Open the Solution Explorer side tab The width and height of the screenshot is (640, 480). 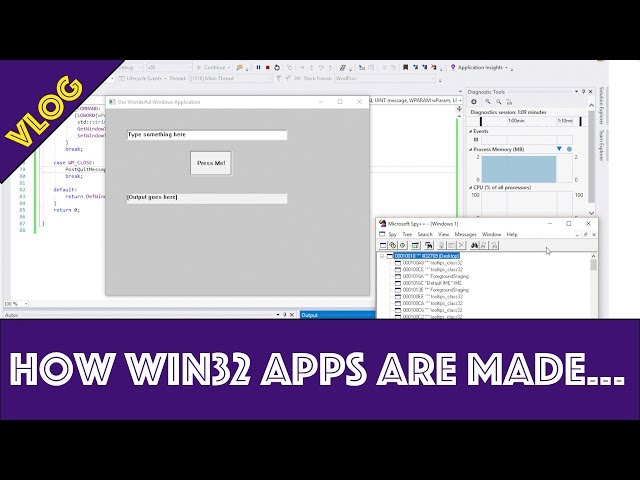point(601,106)
